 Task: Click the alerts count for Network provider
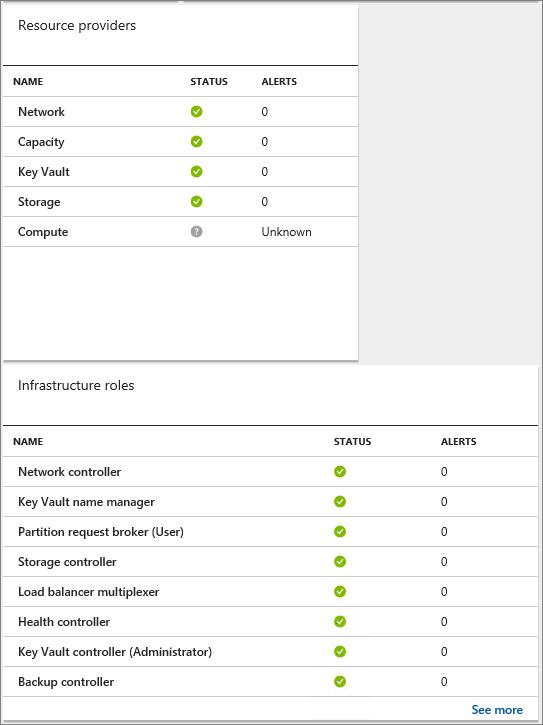pos(265,111)
